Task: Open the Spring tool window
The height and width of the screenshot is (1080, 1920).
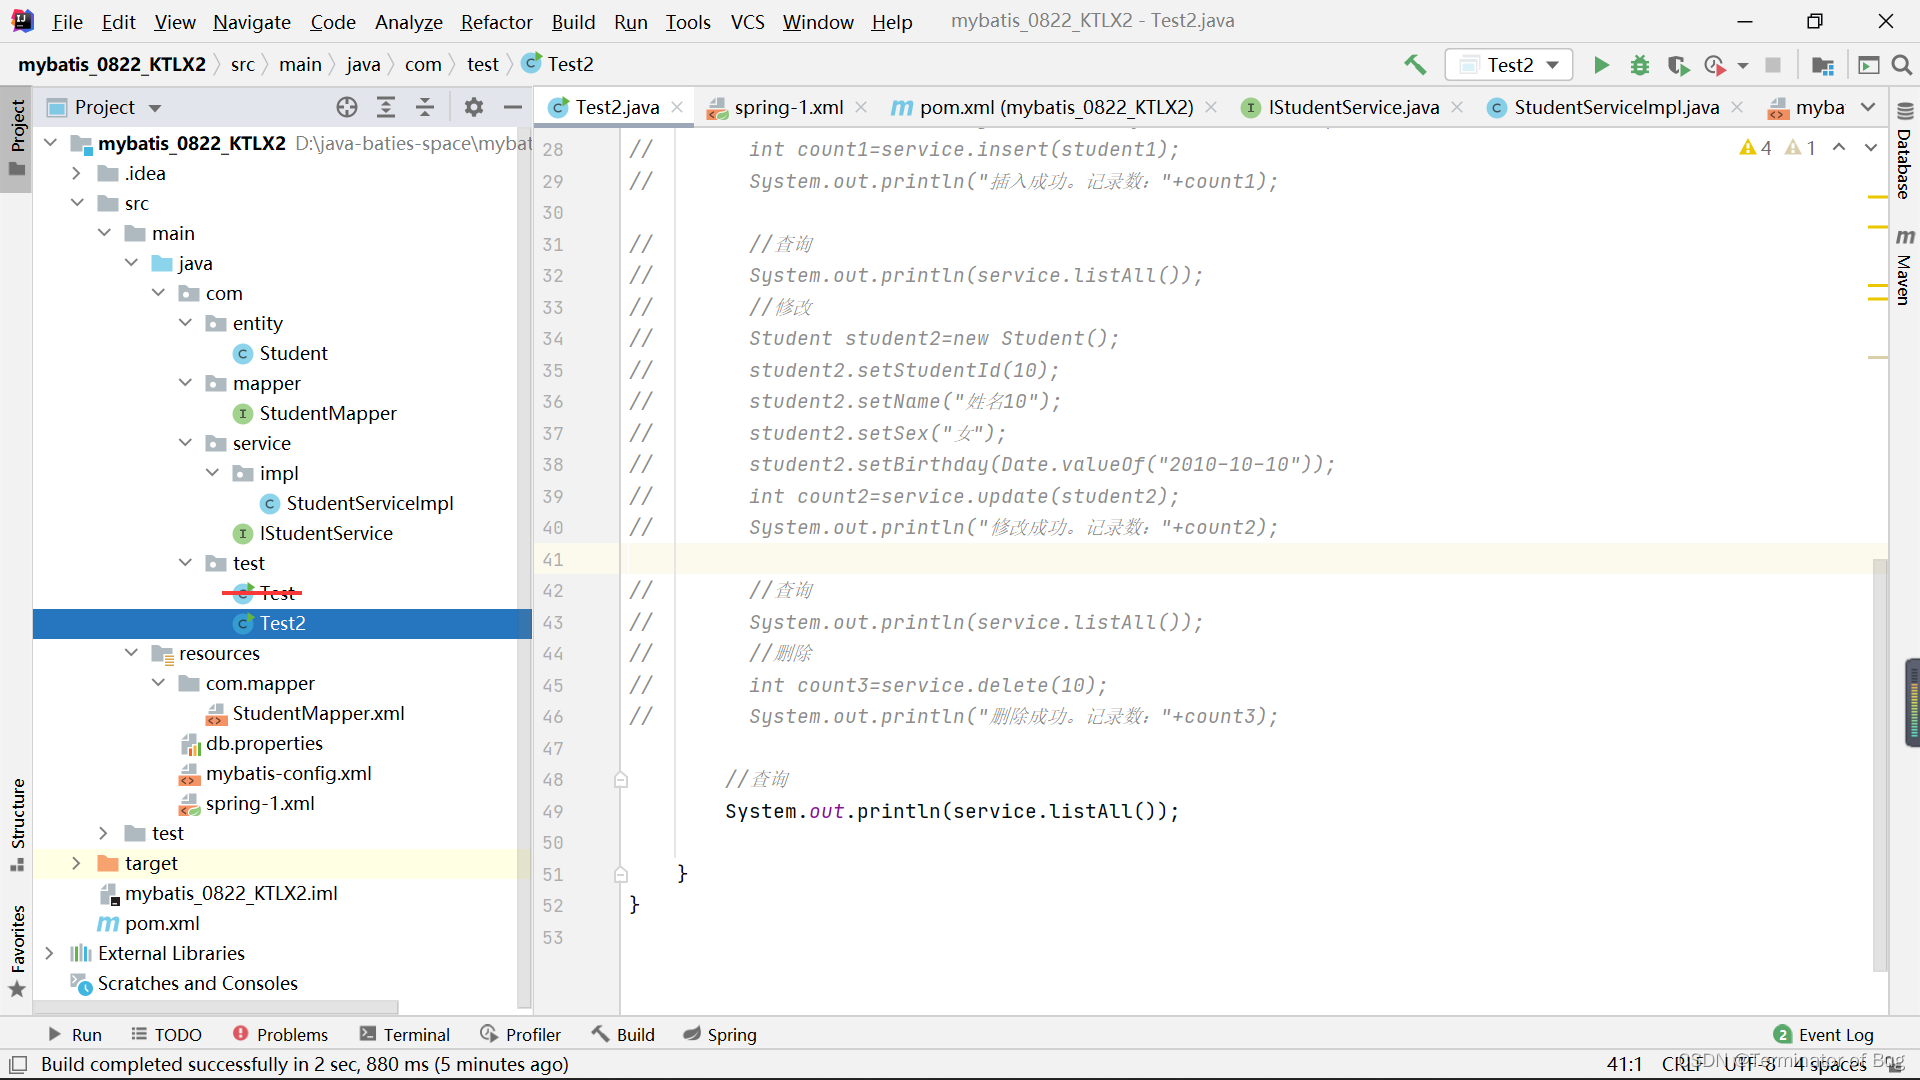Action: 720,1035
